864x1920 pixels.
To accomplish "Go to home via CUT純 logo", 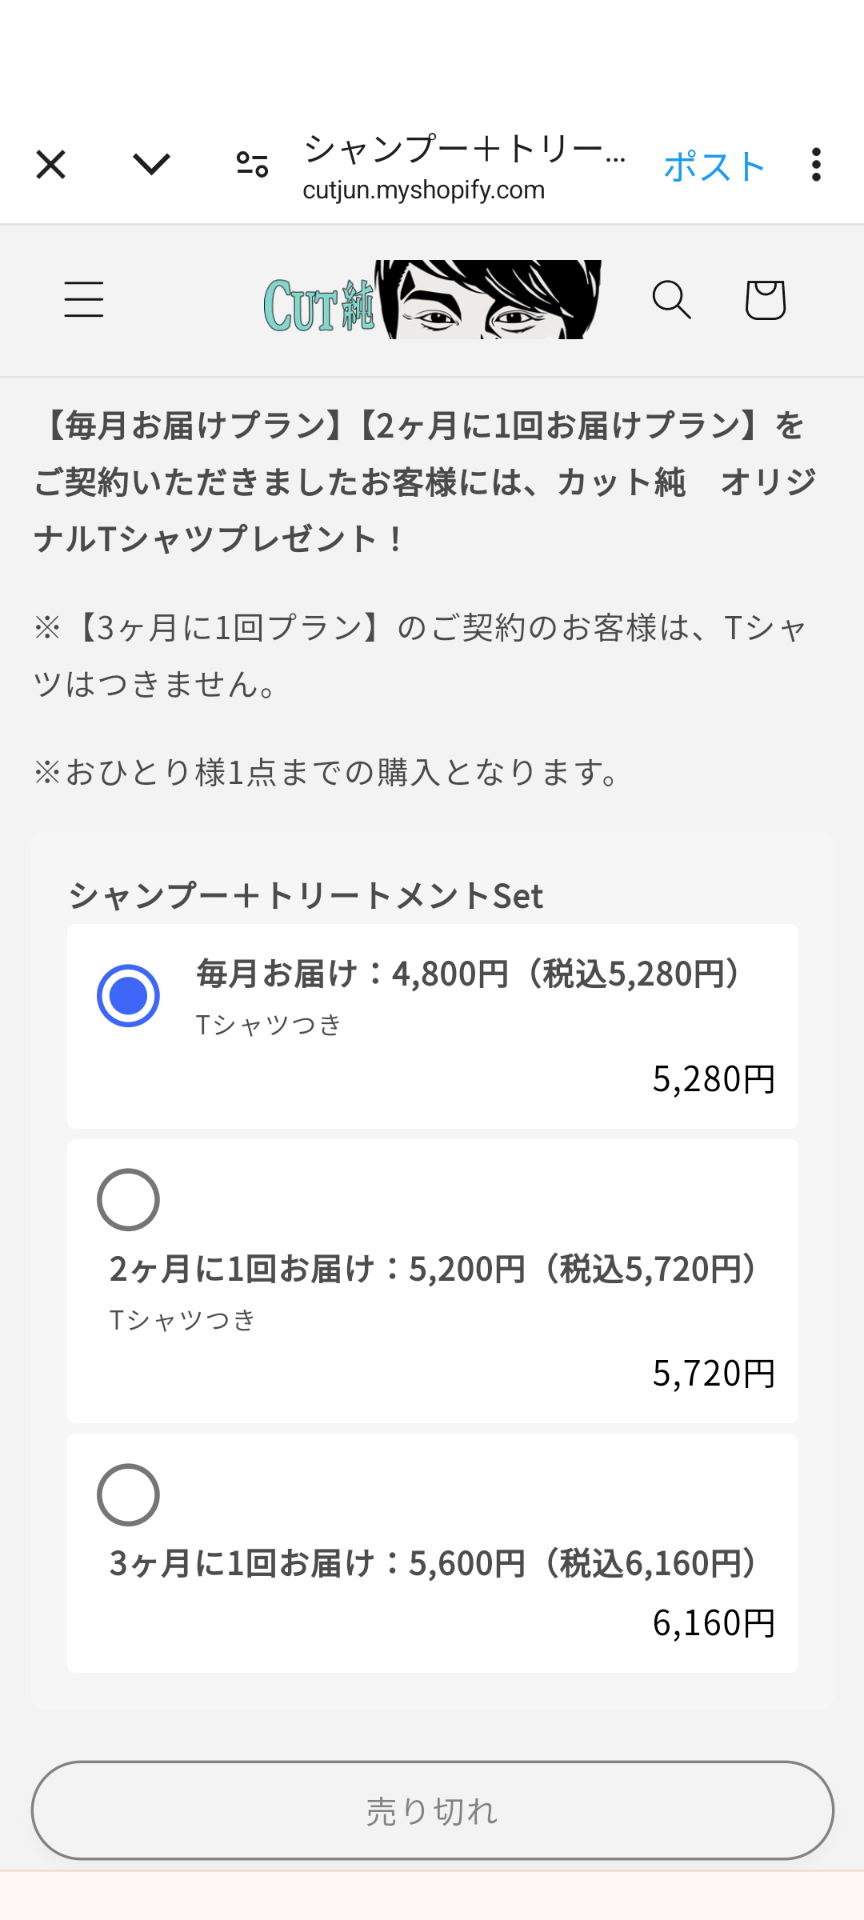I will point(318,304).
